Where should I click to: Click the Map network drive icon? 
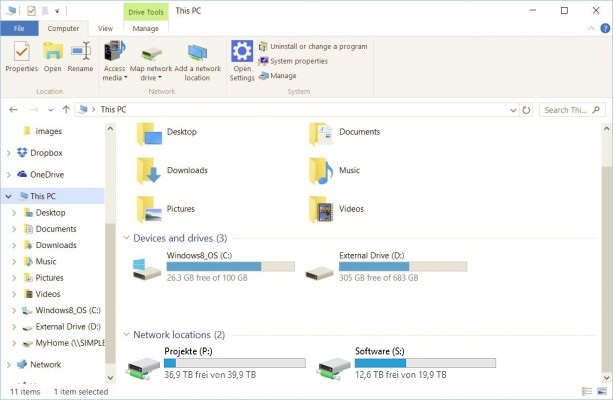pyautogui.click(x=152, y=53)
